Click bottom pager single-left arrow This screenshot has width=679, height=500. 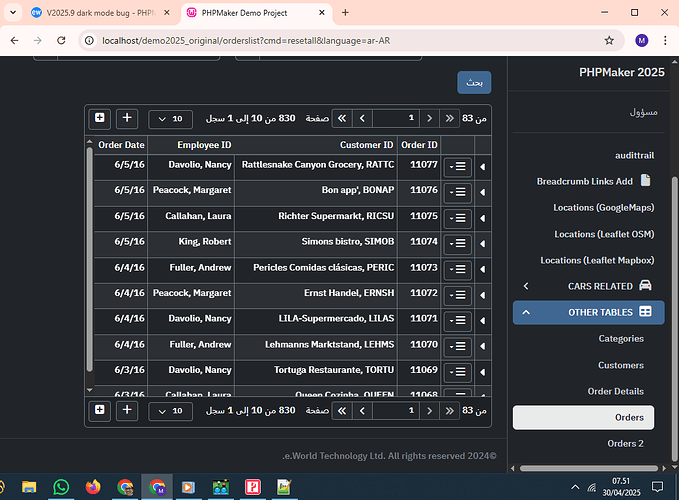tap(362, 410)
